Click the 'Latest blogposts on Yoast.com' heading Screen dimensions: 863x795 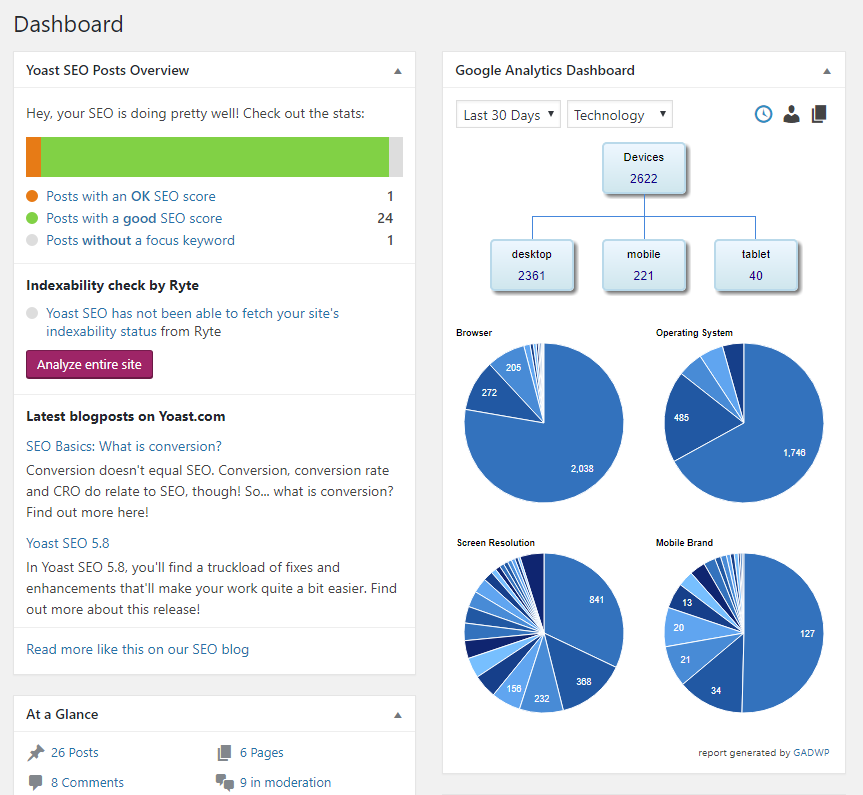(x=125, y=416)
